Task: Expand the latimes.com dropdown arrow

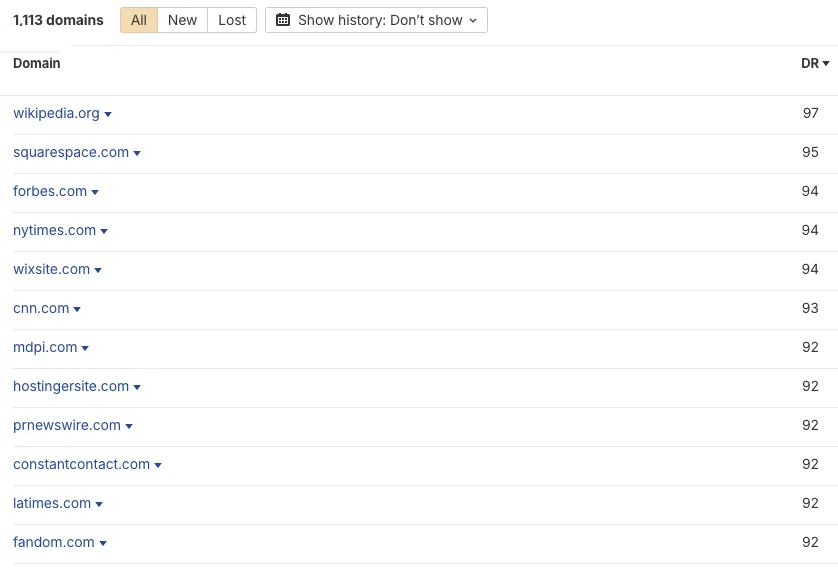Action: coord(99,504)
